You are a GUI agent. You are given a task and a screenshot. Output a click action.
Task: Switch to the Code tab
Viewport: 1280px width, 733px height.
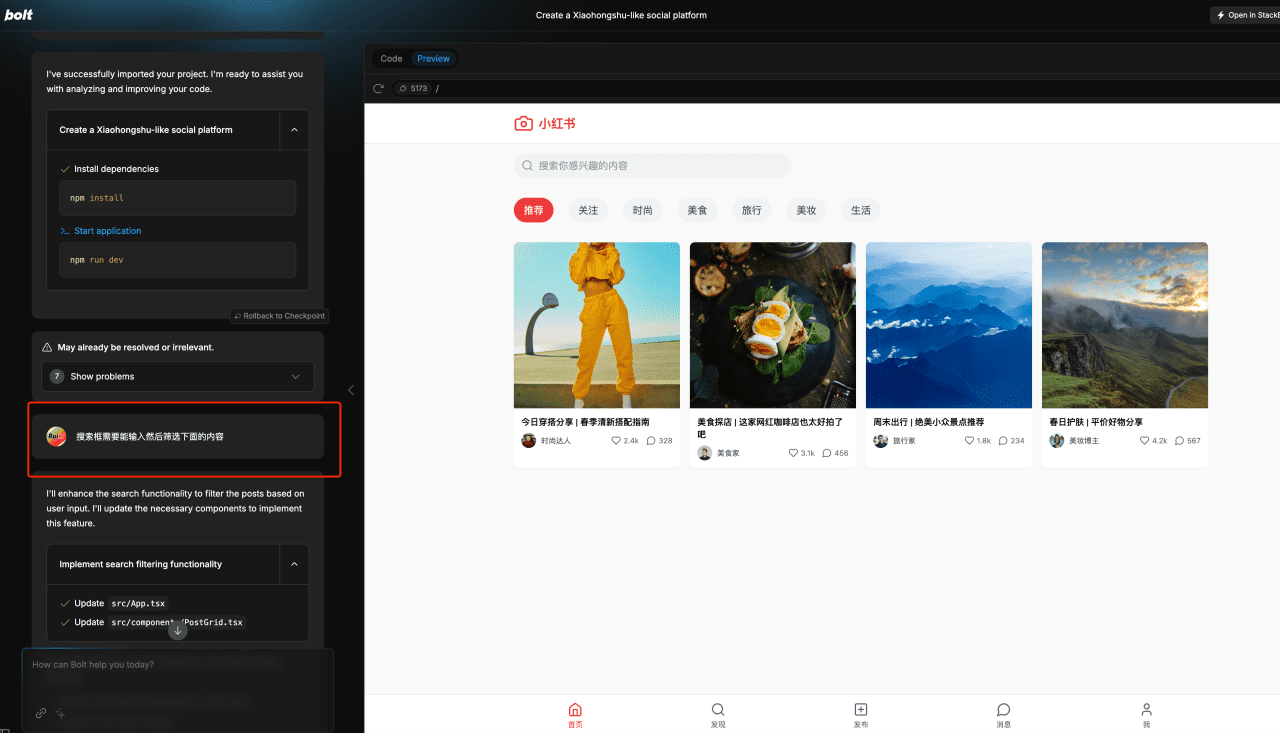(391, 59)
